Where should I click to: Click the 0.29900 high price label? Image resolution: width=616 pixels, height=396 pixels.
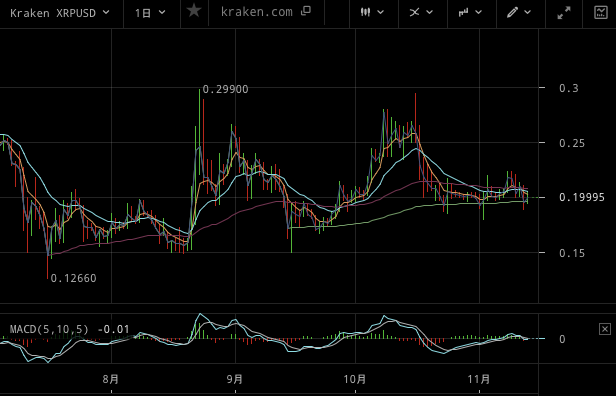point(226,90)
